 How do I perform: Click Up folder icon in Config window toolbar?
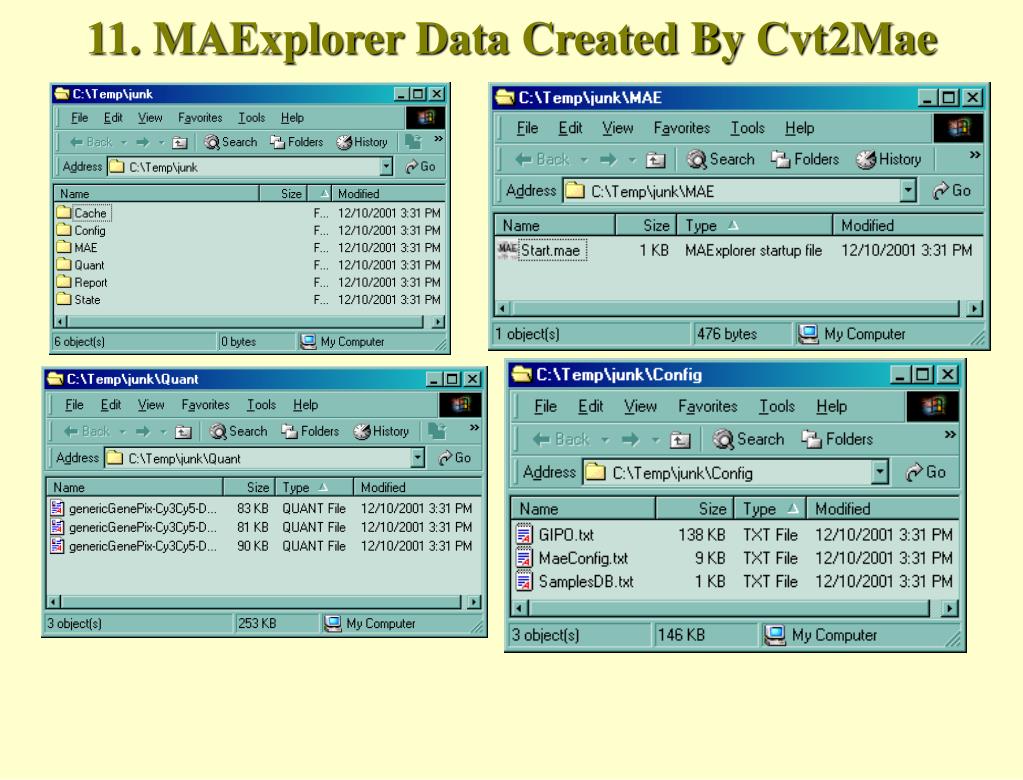pos(680,440)
